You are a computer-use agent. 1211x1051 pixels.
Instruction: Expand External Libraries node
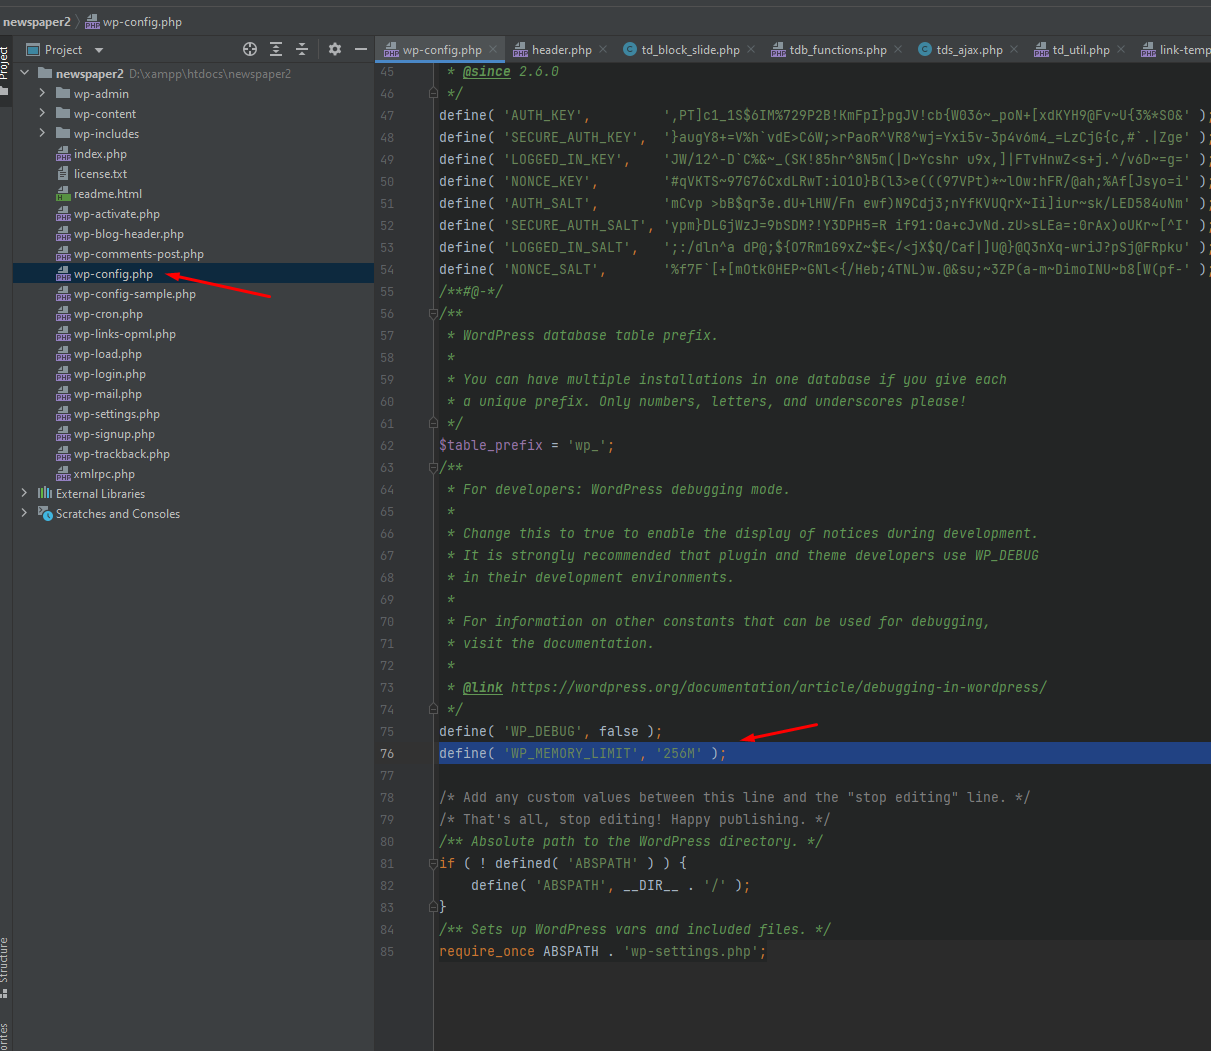tap(24, 493)
